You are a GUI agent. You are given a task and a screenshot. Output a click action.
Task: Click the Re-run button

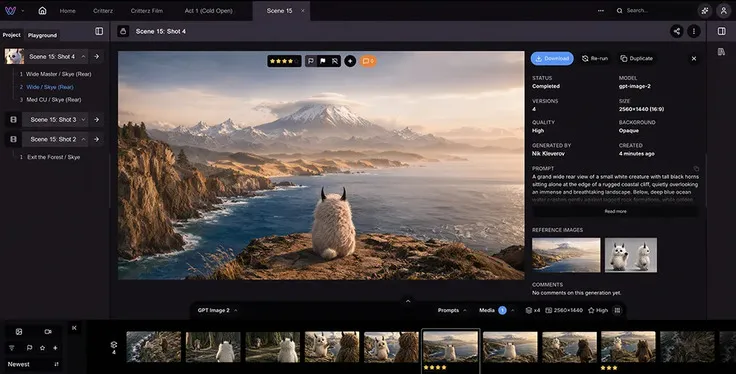595,59
